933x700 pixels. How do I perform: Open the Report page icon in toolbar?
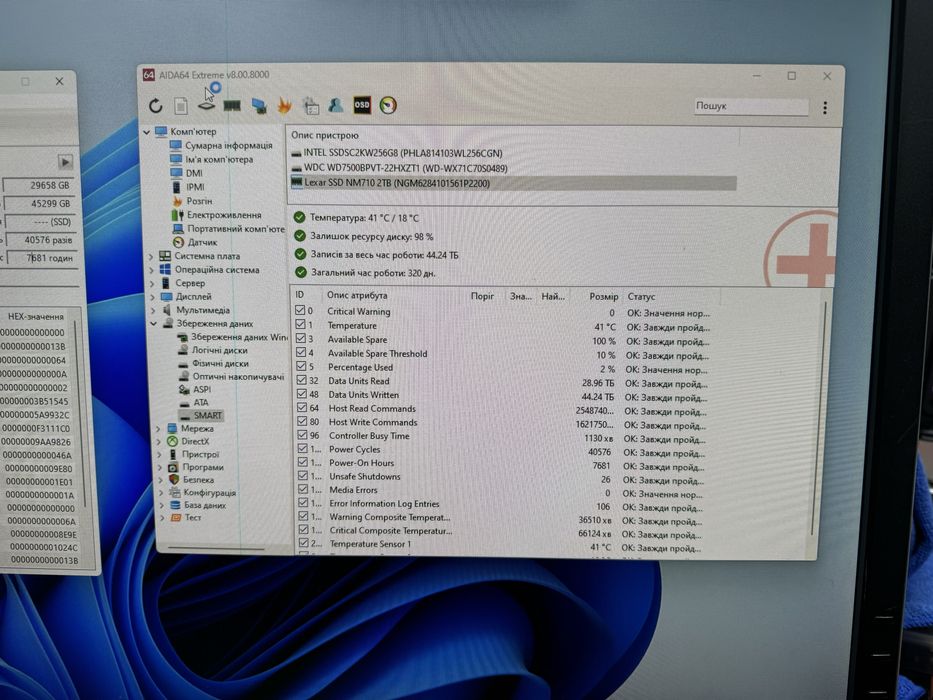181,106
